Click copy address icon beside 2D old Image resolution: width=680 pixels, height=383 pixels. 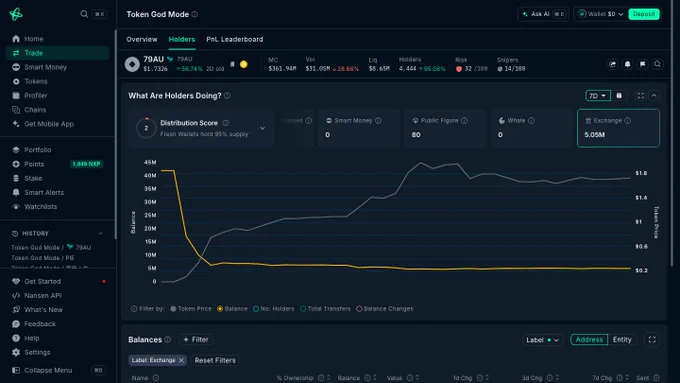(x=232, y=64)
